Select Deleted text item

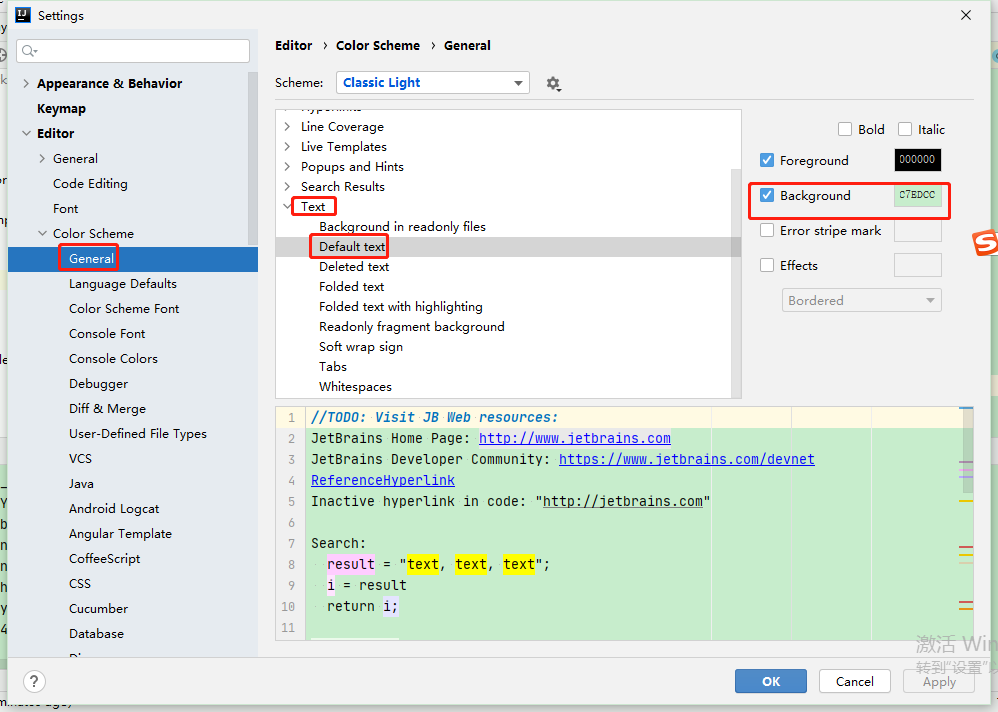click(x=354, y=267)
